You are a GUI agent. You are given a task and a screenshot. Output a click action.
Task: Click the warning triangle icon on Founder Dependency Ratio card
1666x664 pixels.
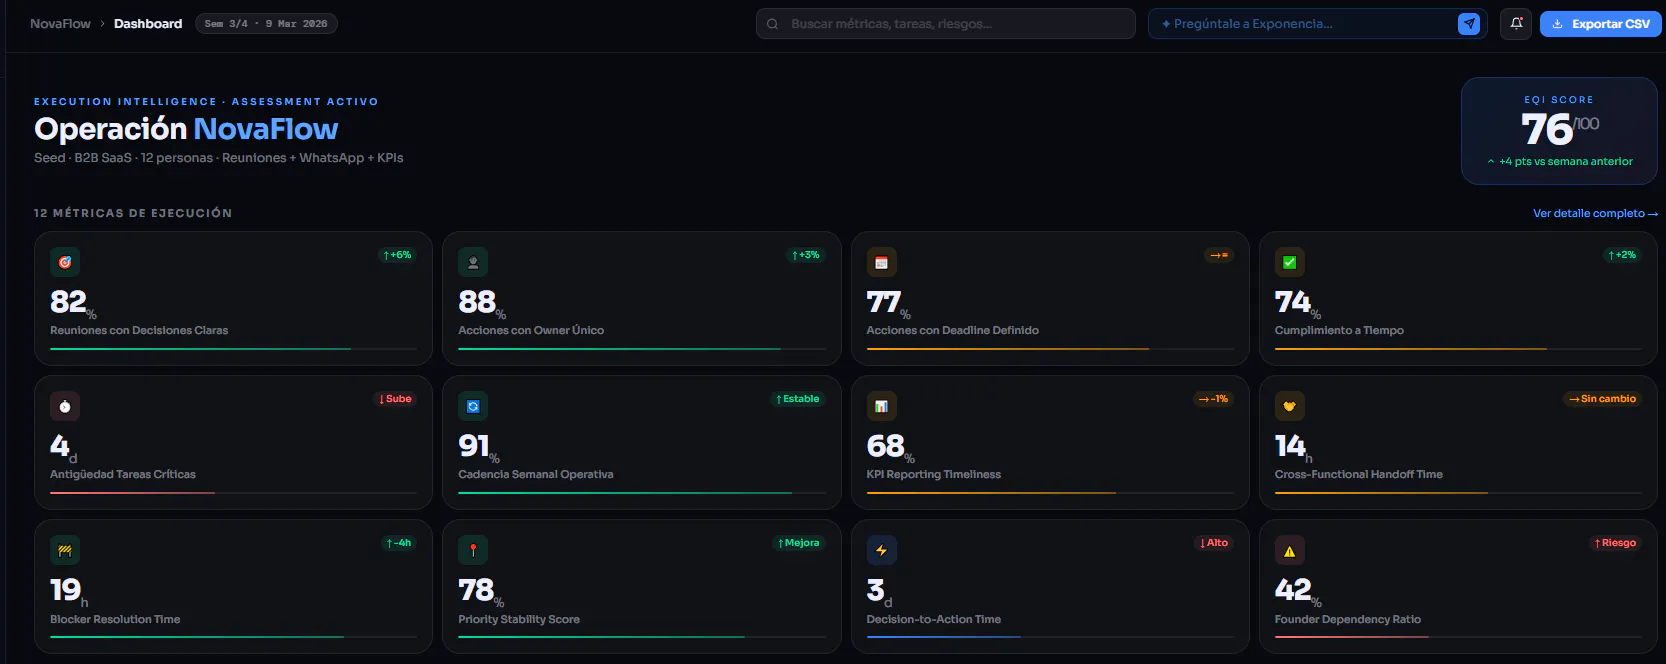tap(1289, 550)
